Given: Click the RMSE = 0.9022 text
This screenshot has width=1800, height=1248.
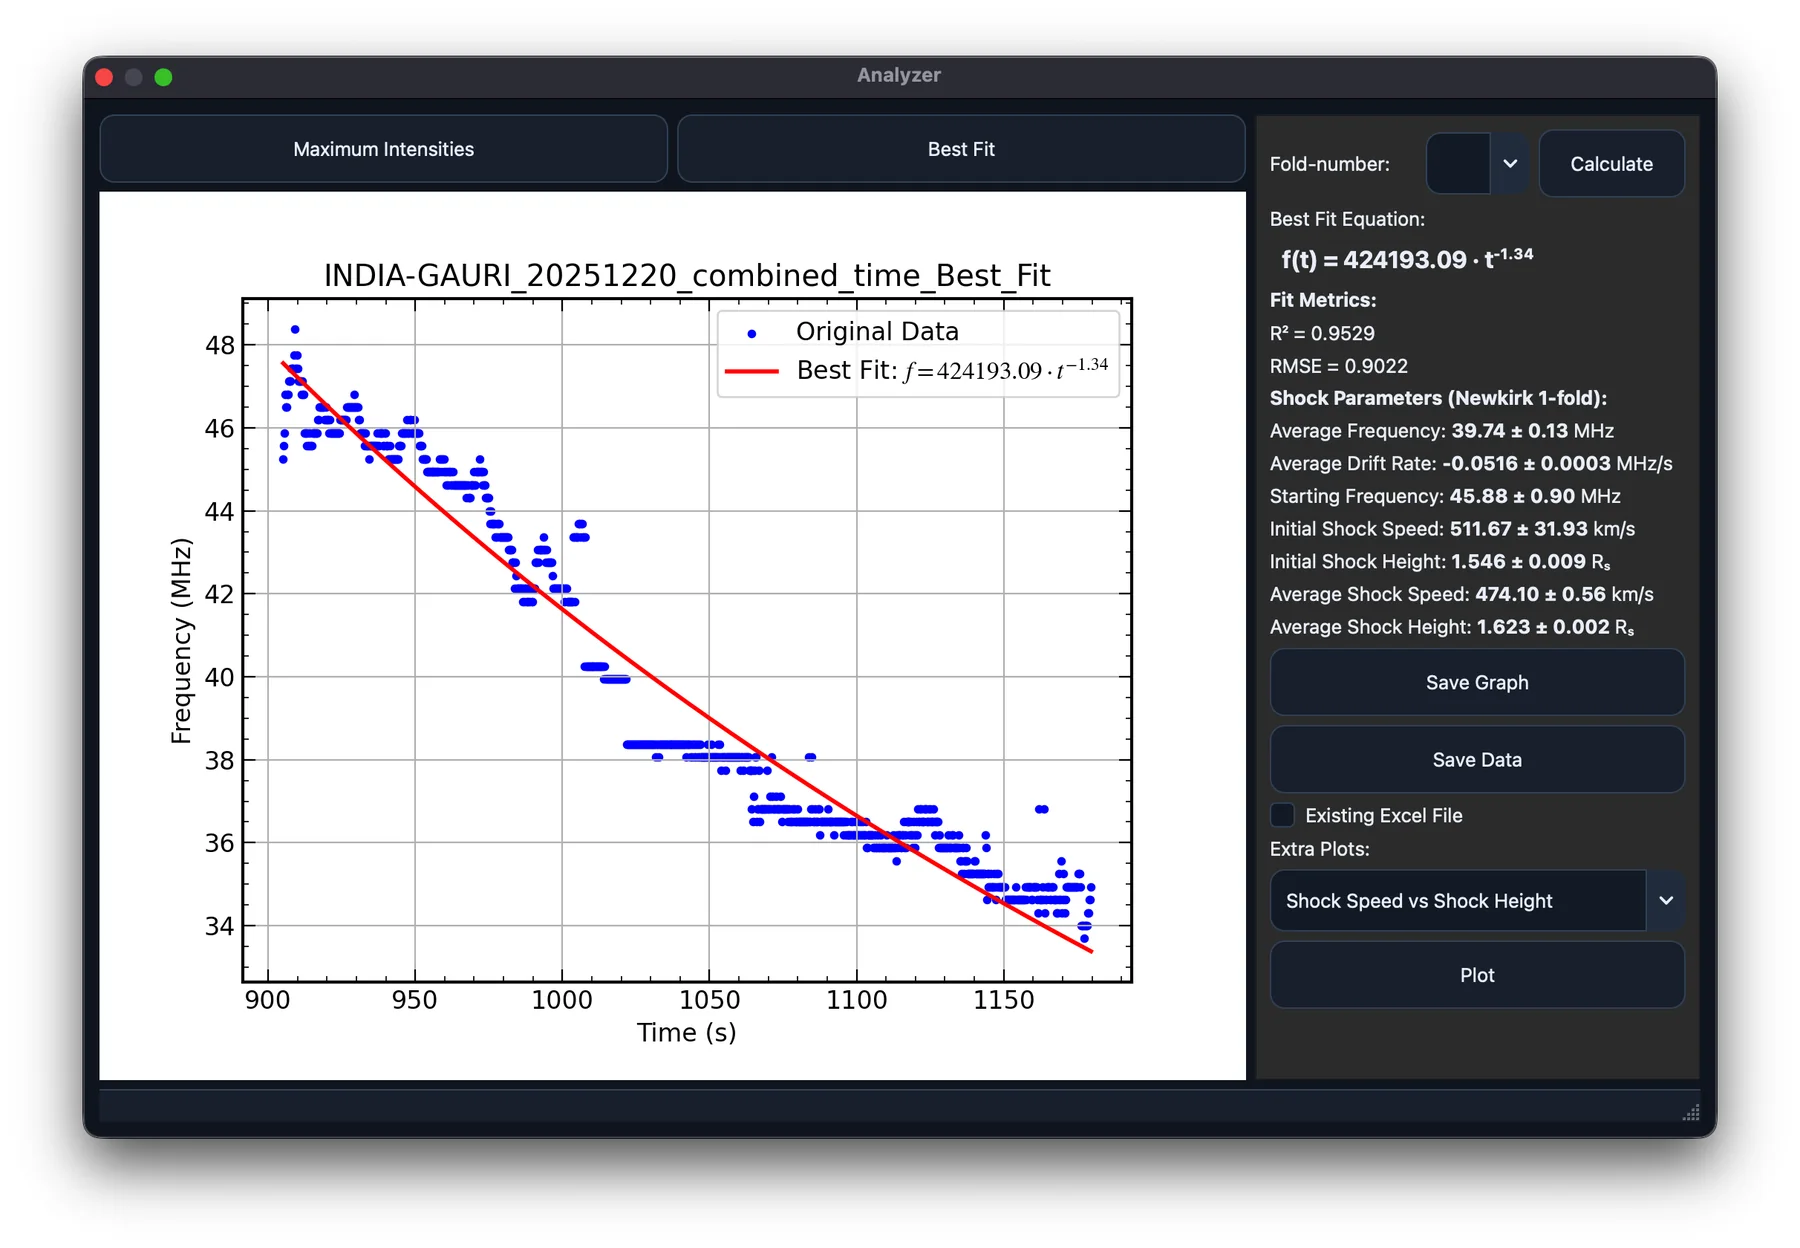Looking at the screenshot, I should pyautogui.click(x=1338, y=366).
